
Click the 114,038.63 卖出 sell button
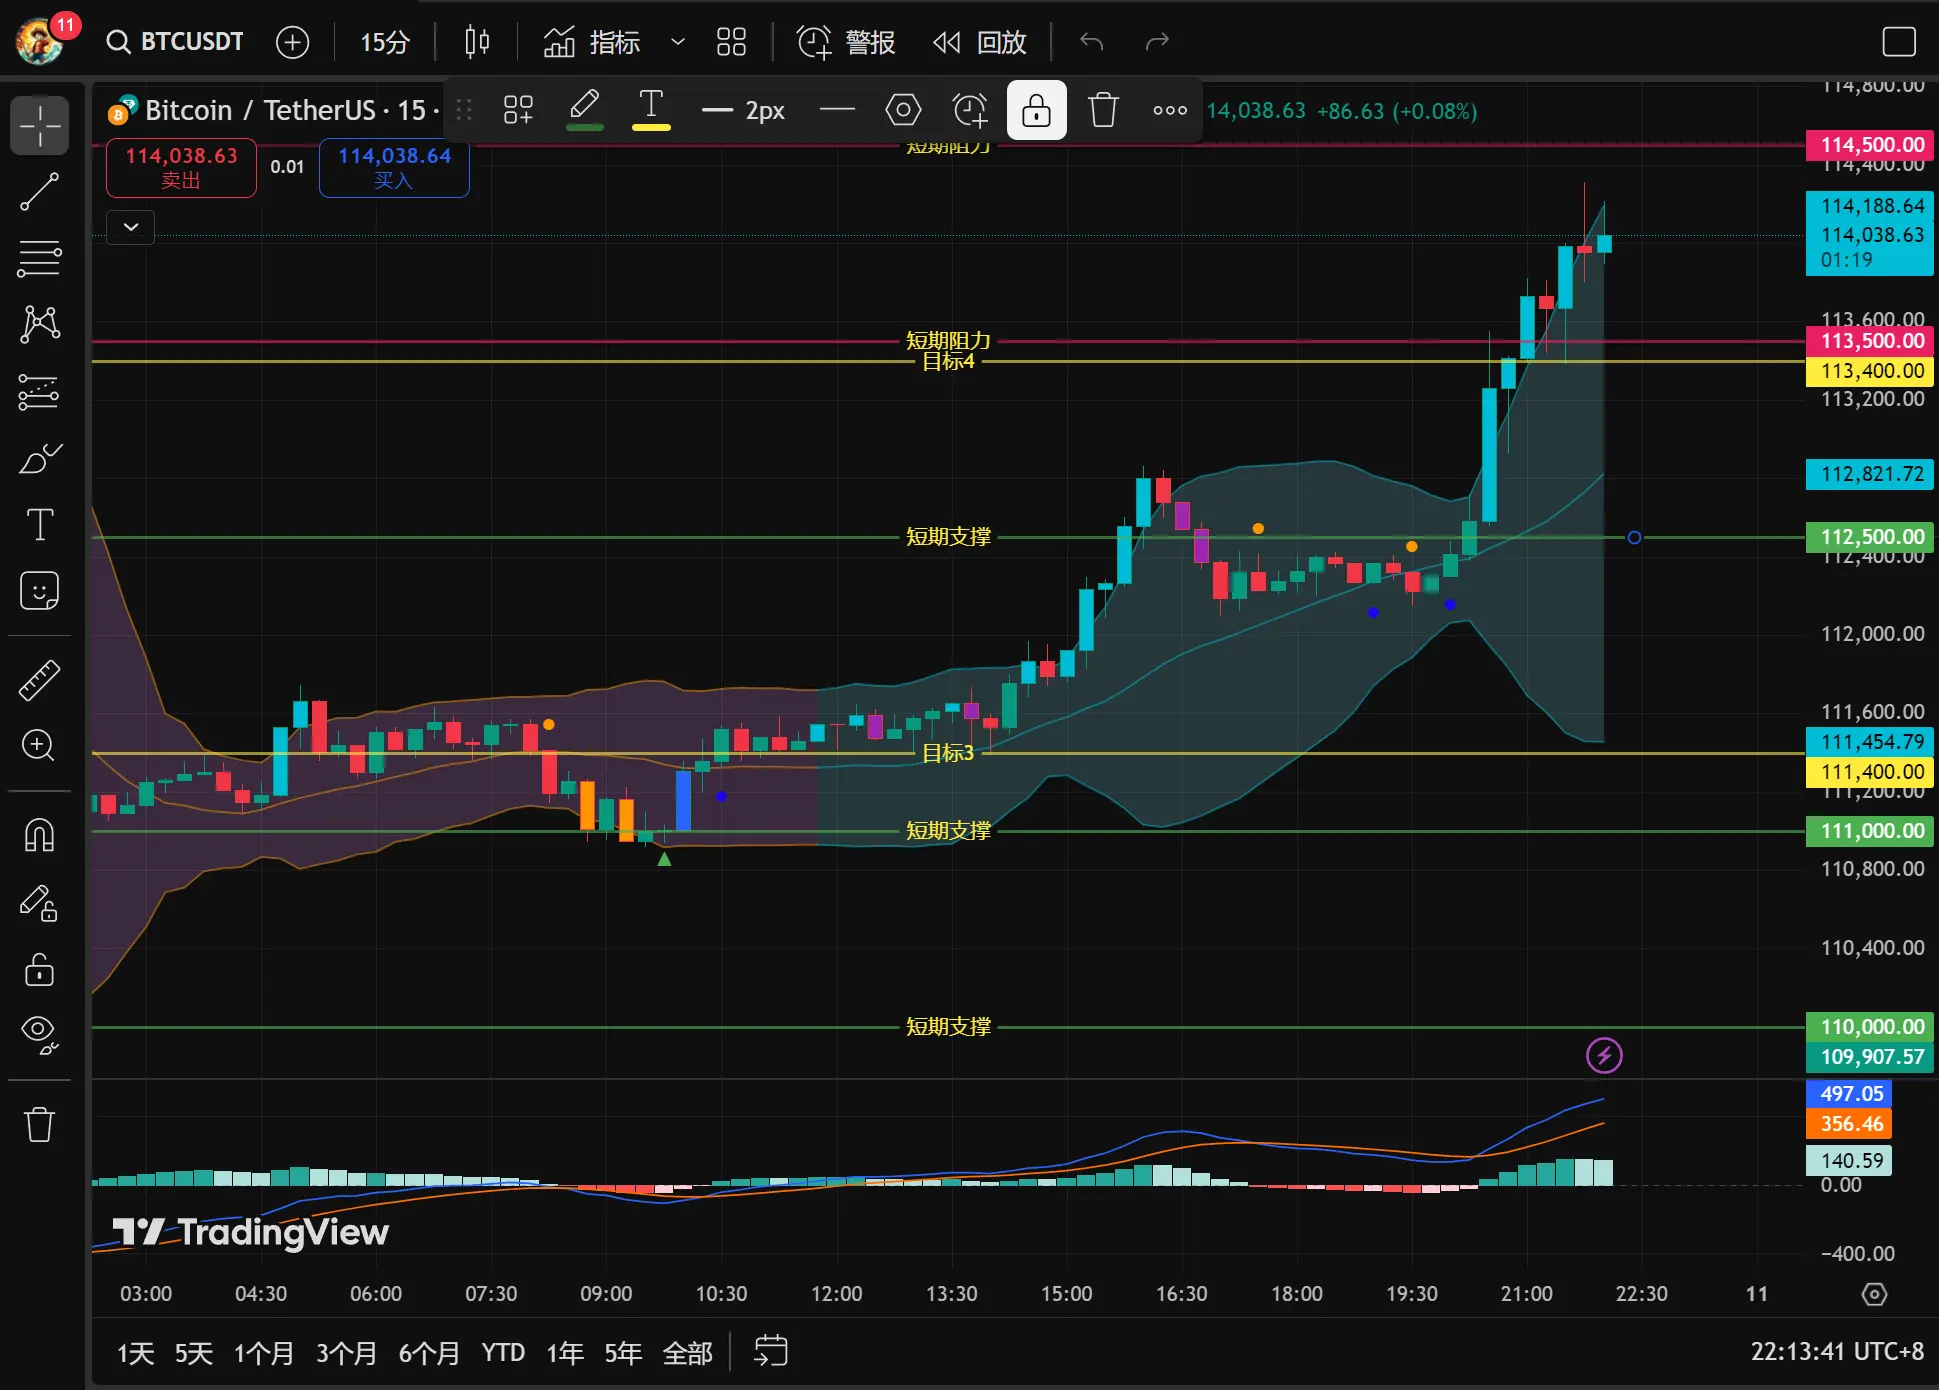(x=181, y=168)
